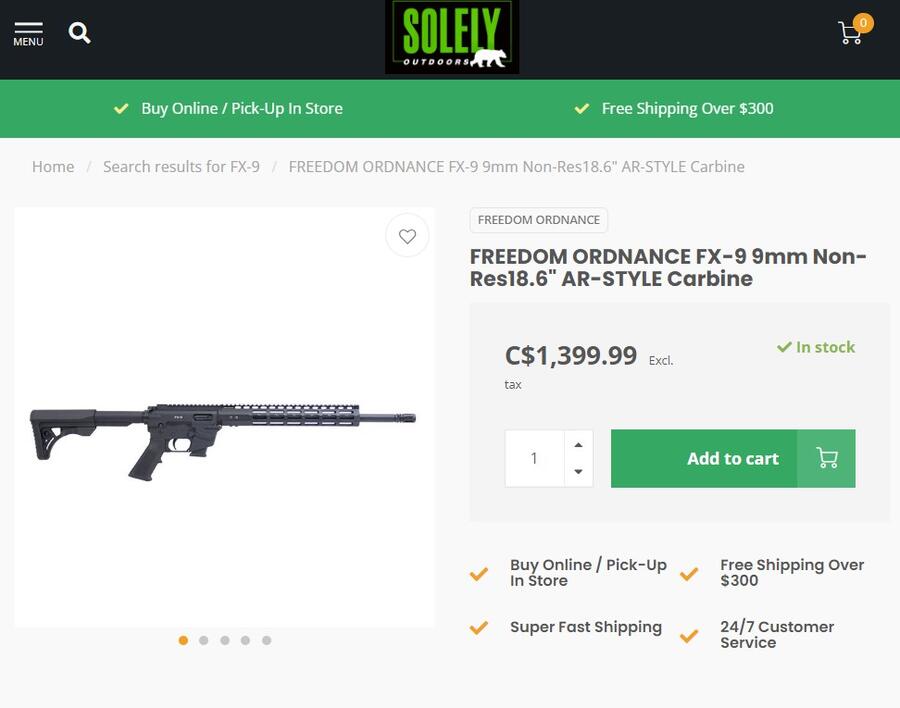This screenshot has width=900, height=708.
Task: Increase quantity with up arrow
Action: tap(578, 445)
